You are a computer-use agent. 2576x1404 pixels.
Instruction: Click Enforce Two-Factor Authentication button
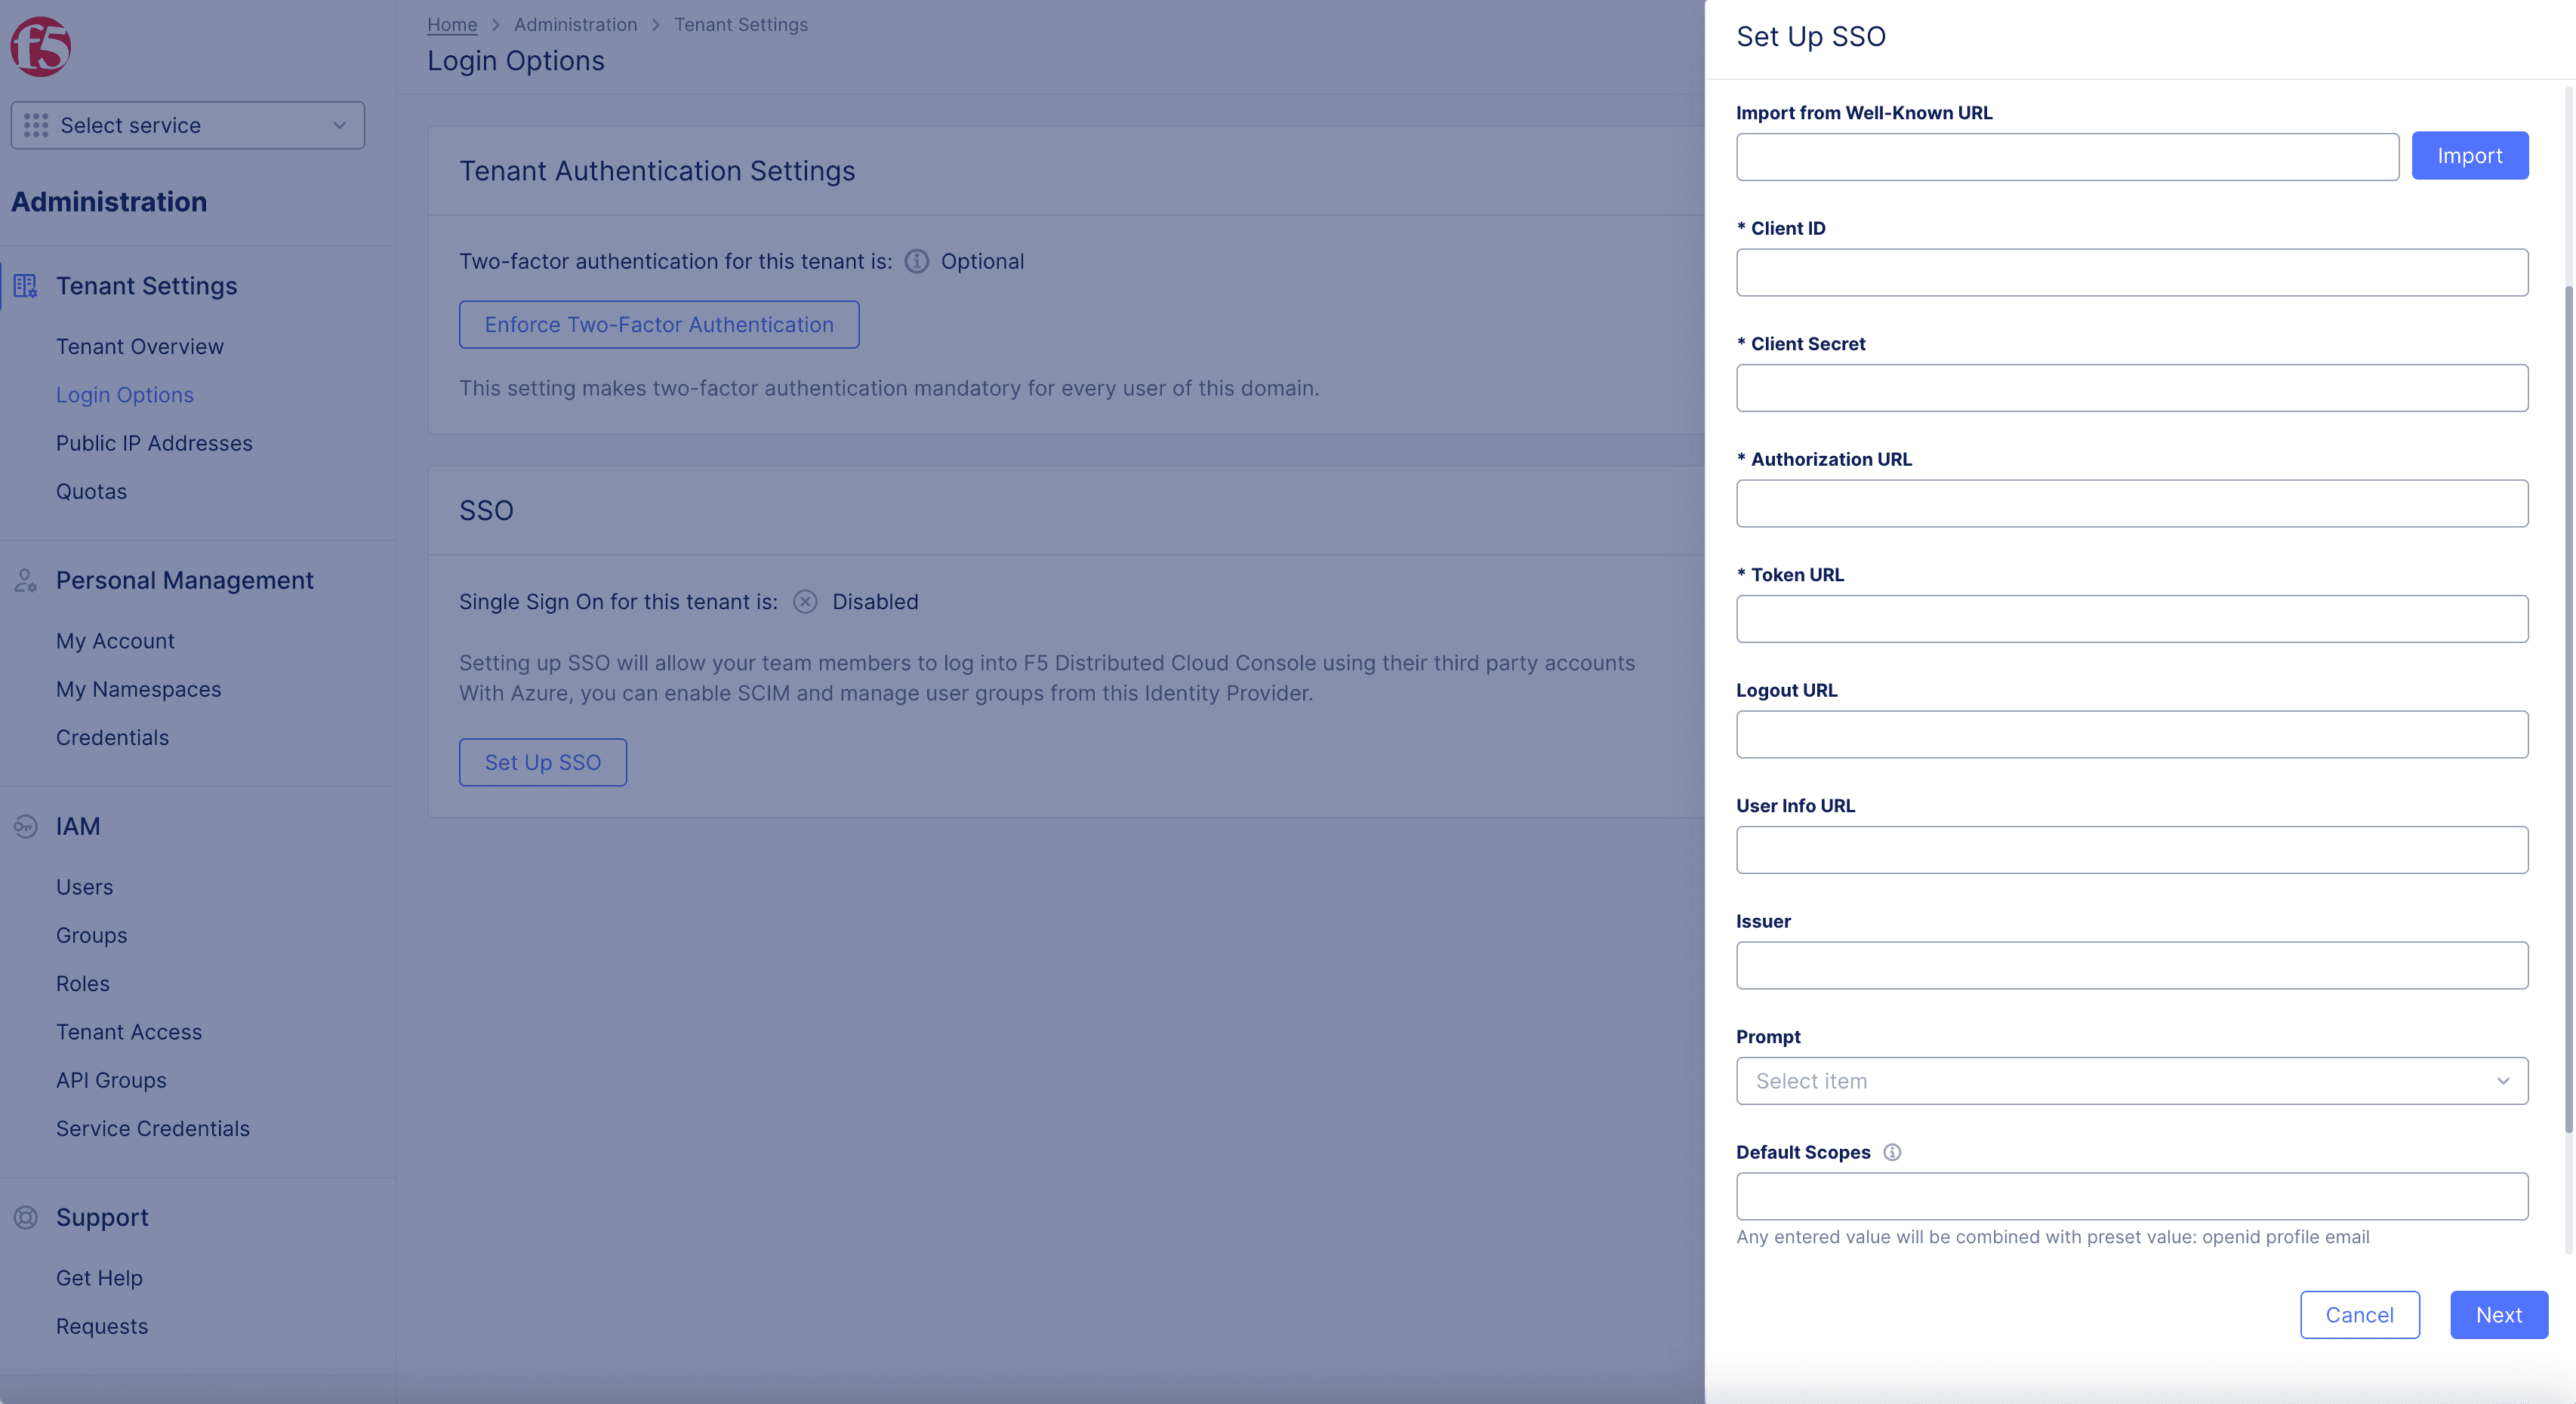tap(659, 325)
